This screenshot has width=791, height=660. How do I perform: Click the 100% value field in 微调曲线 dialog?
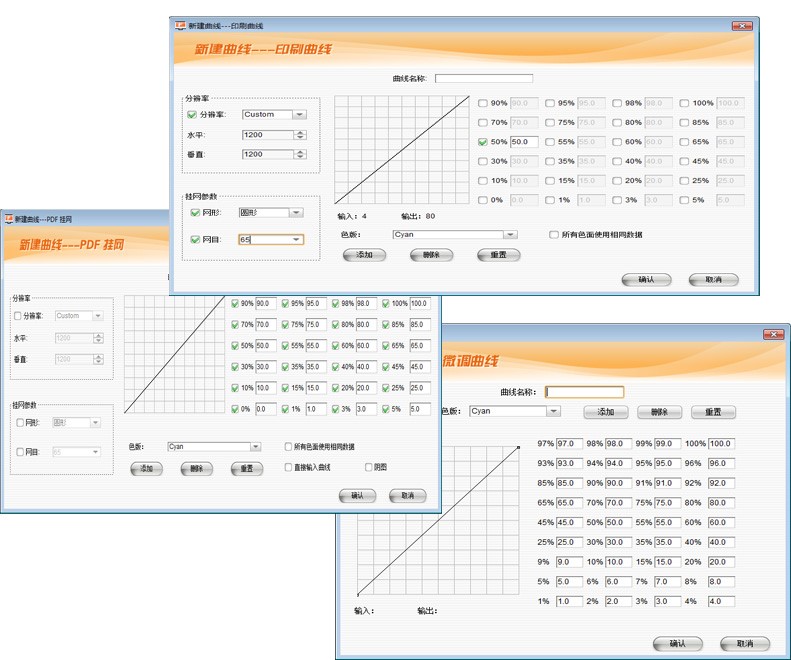[721, 444]
